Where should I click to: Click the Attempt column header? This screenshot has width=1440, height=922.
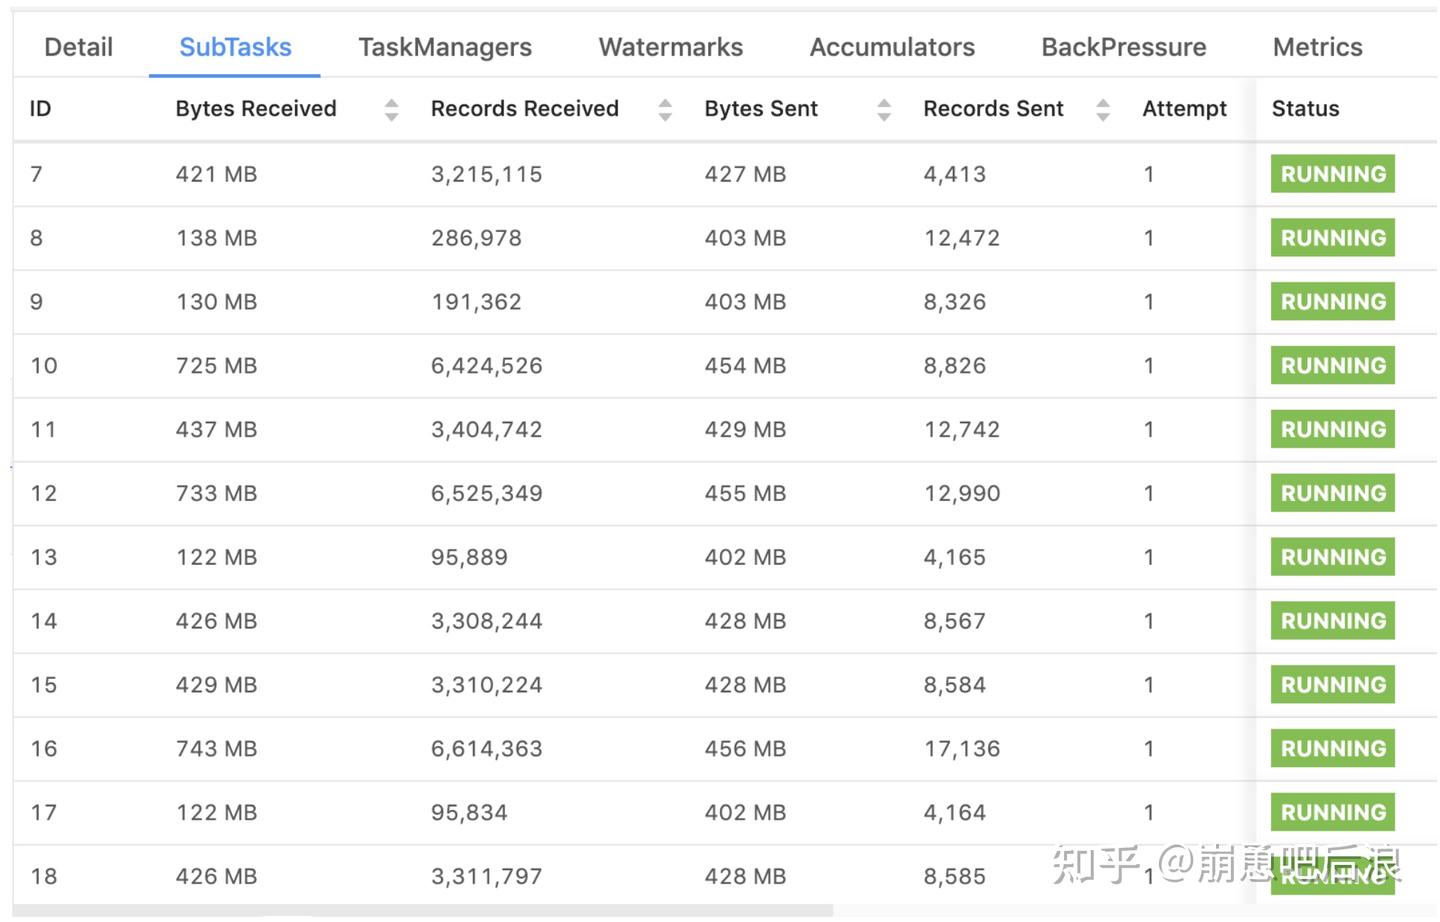[x=1184, y=108]
